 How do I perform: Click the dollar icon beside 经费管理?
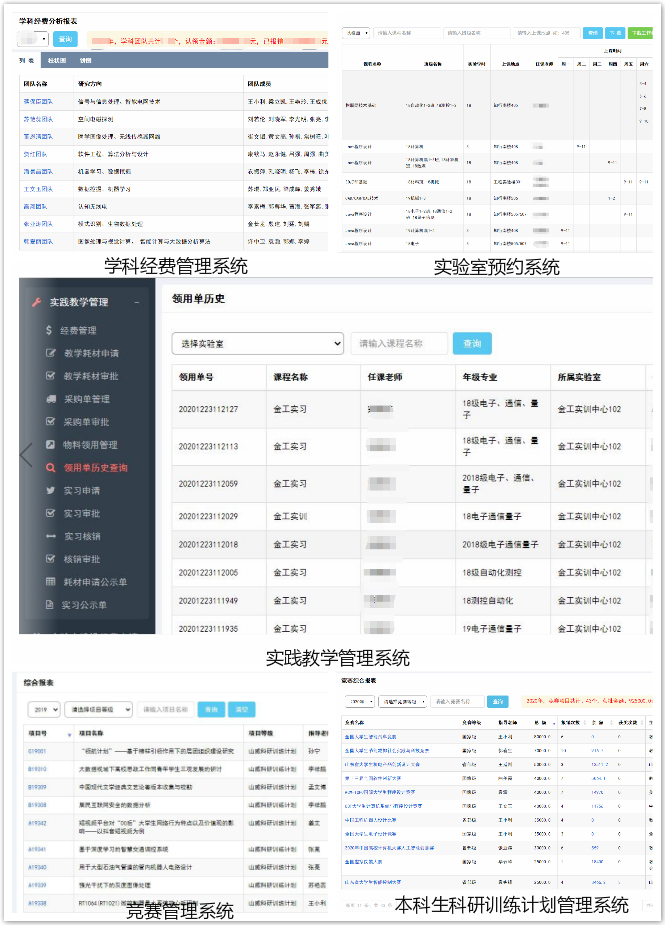coord(50,330)
